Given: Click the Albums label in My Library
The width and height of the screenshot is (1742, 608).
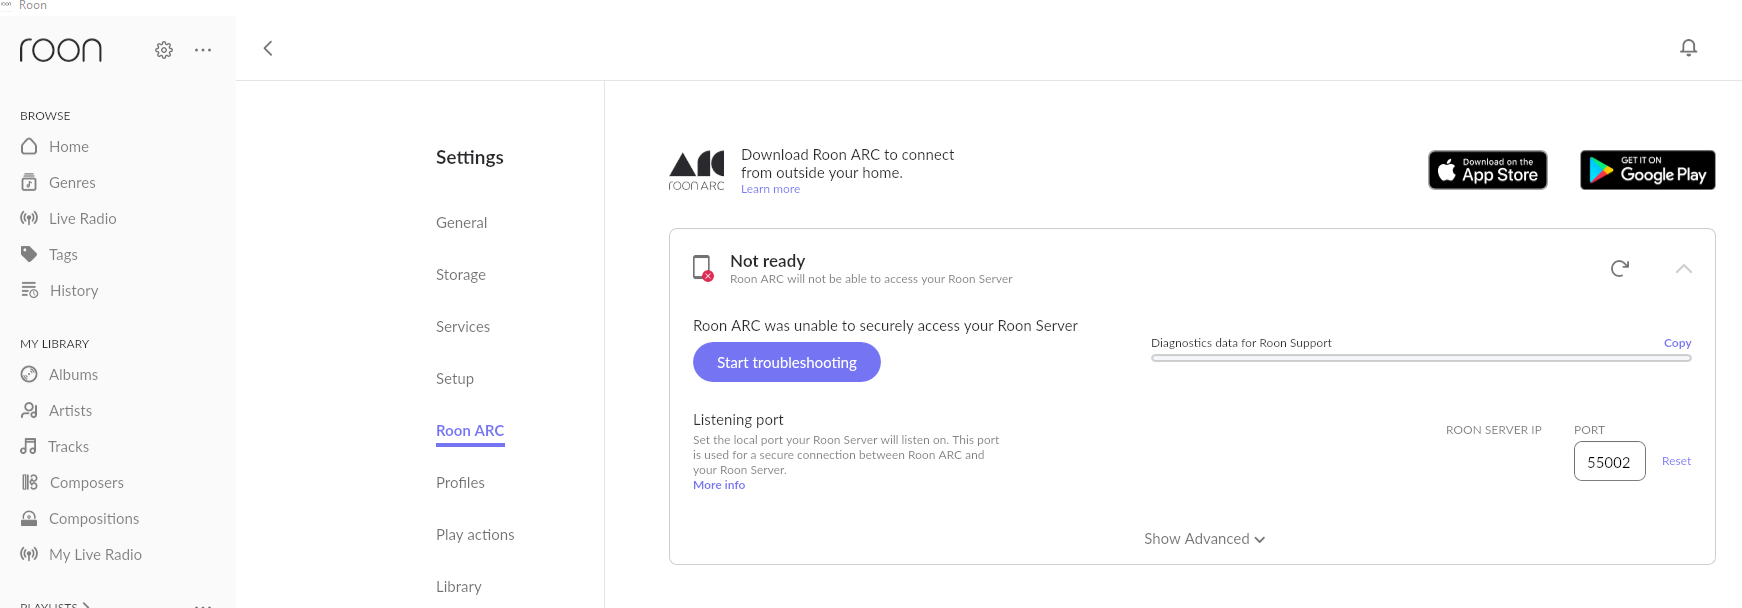Looking at the screenshot, I should click(74, 375).
